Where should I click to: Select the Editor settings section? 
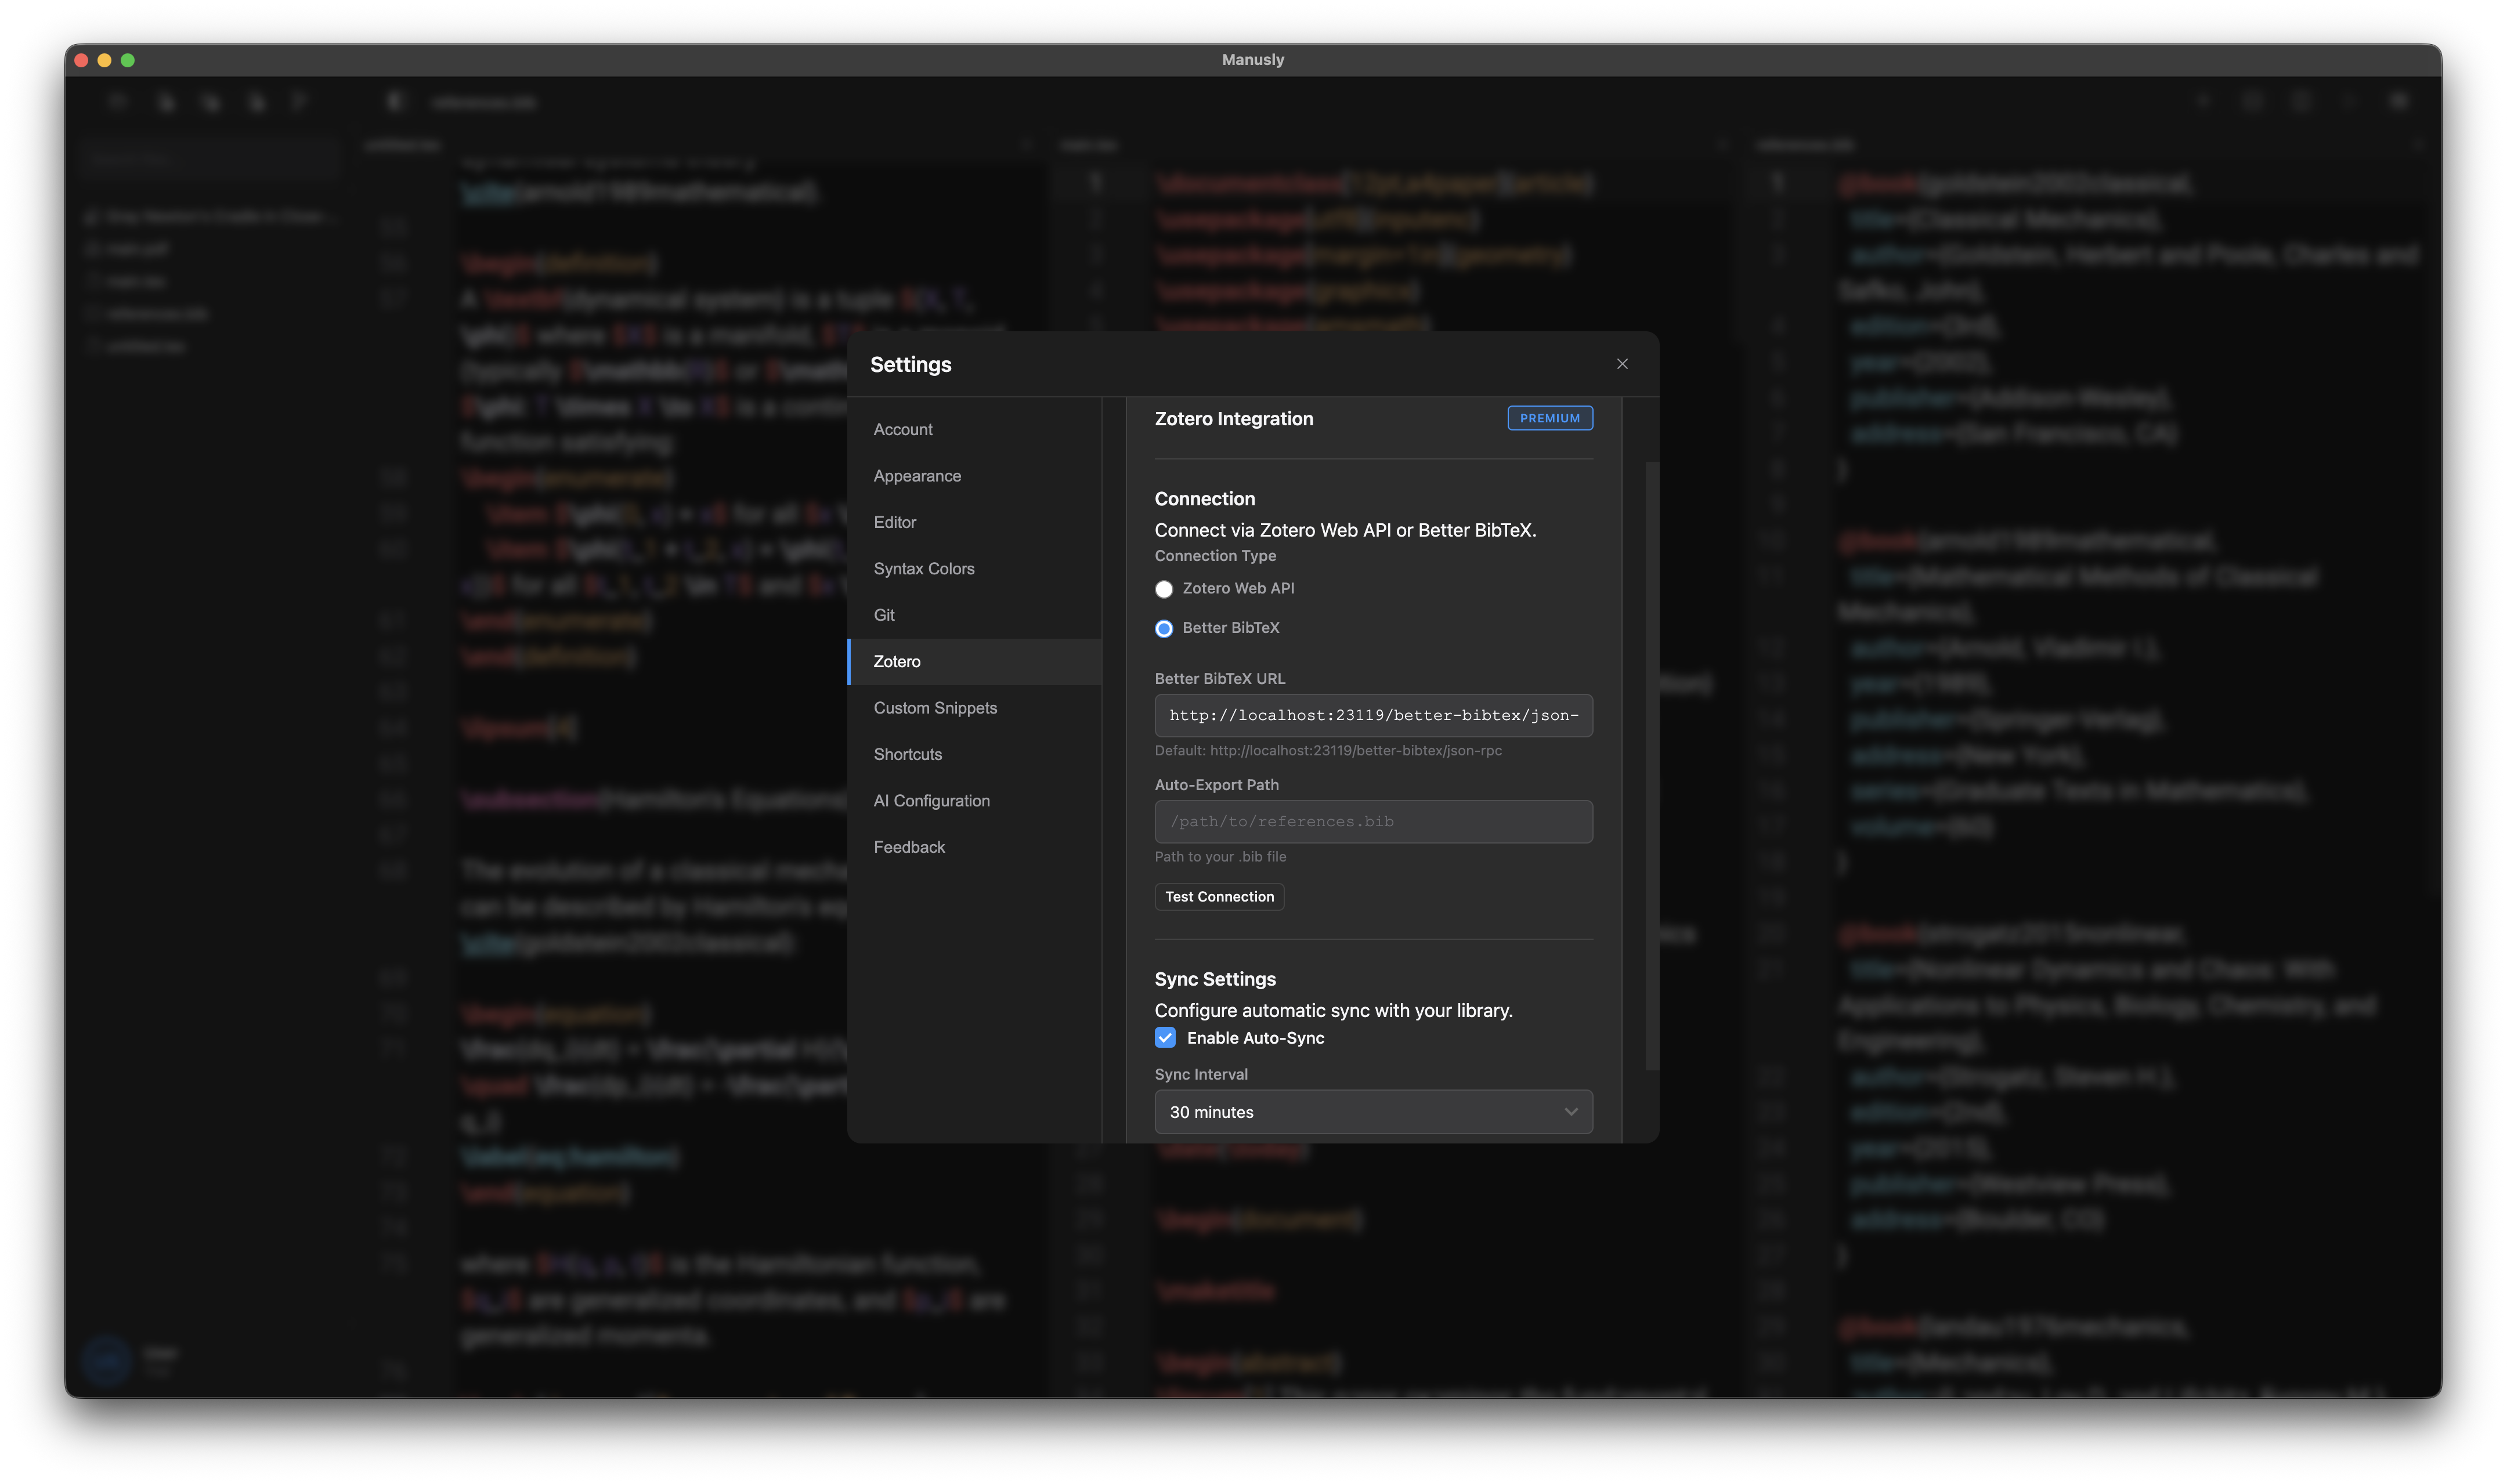(x=895, y=521)
